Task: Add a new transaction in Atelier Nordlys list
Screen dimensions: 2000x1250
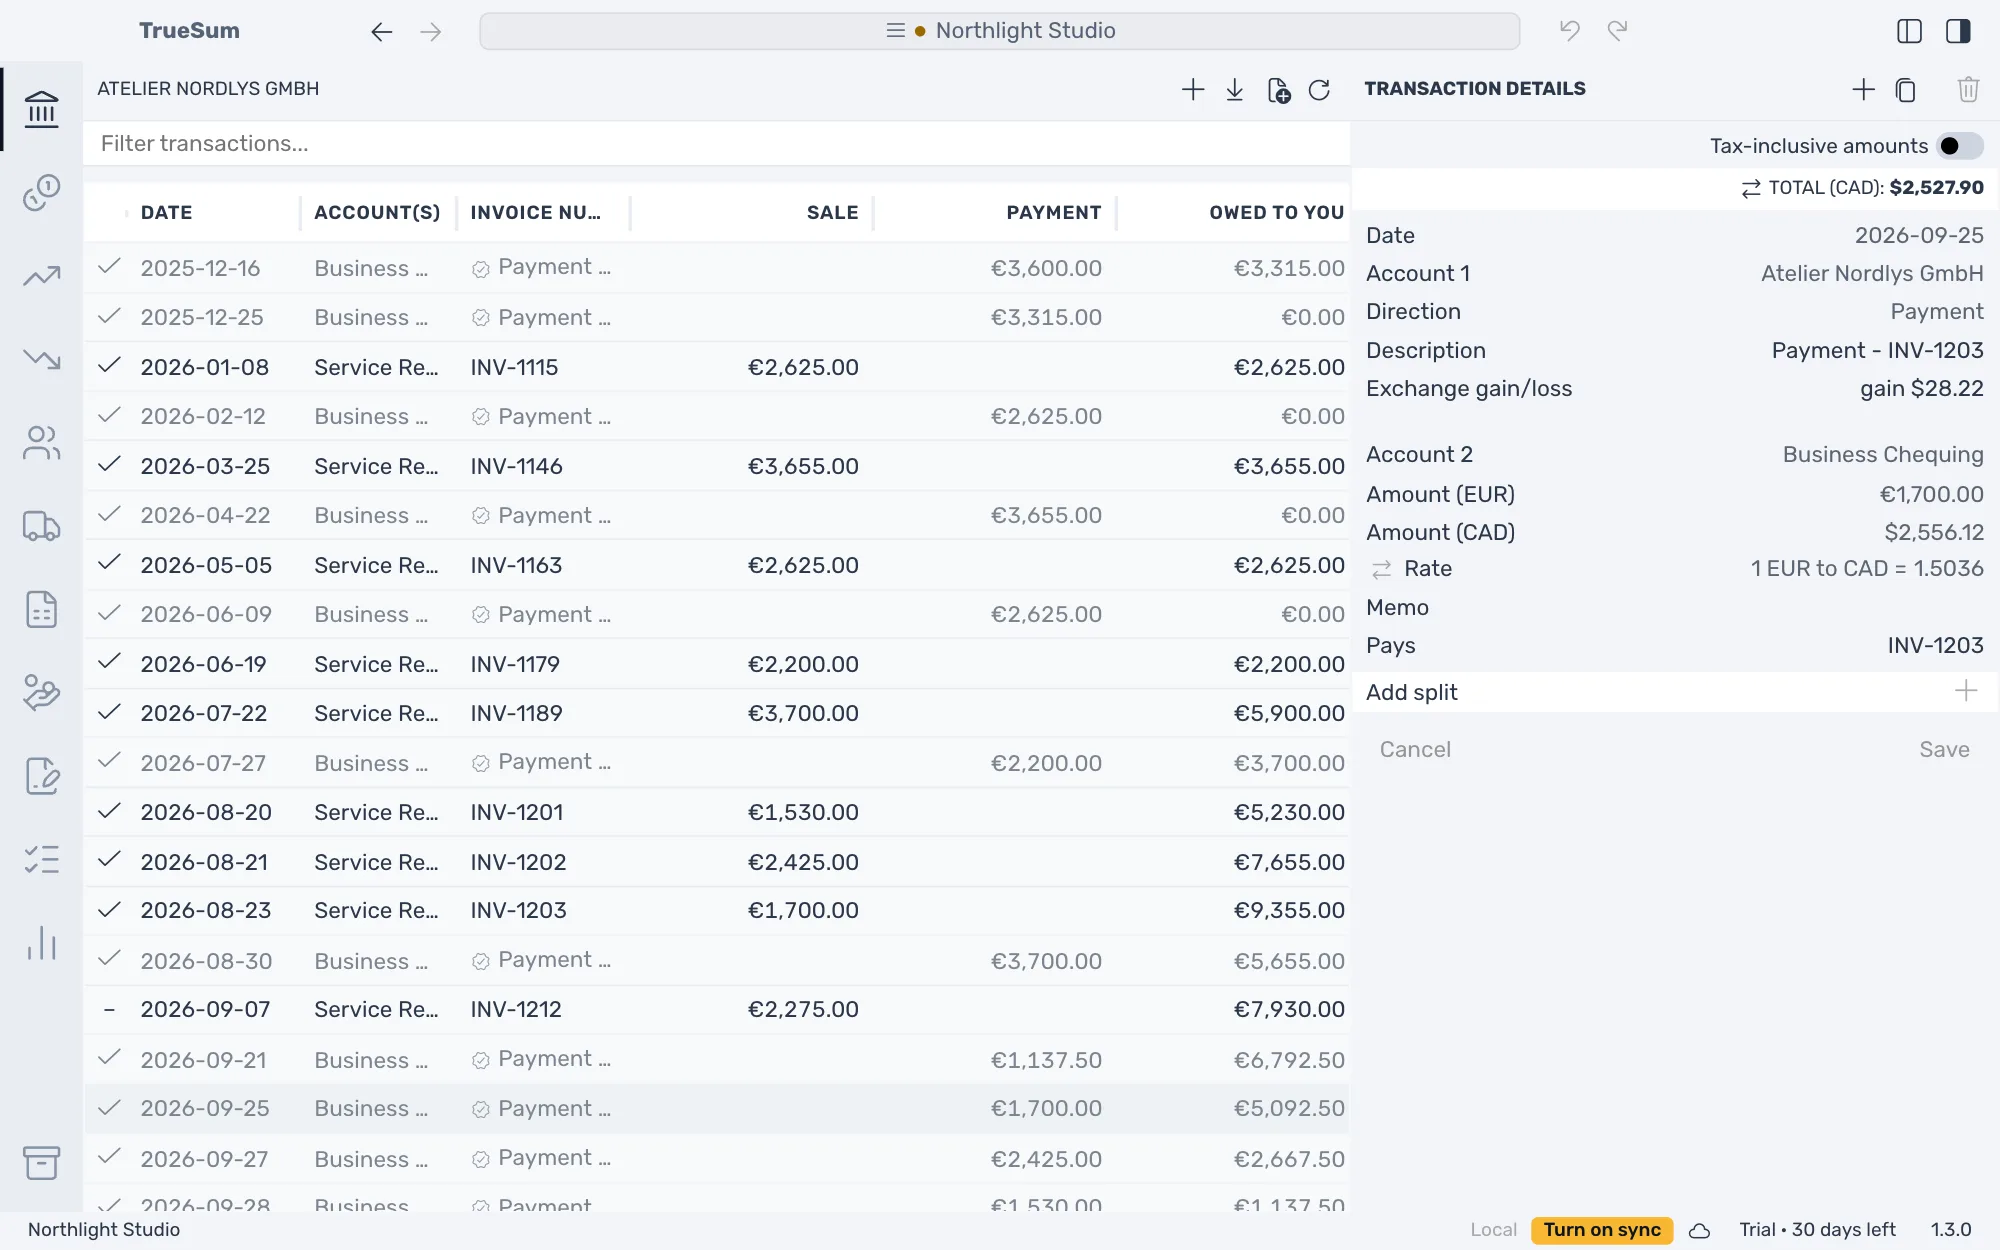Action: 1192,90
